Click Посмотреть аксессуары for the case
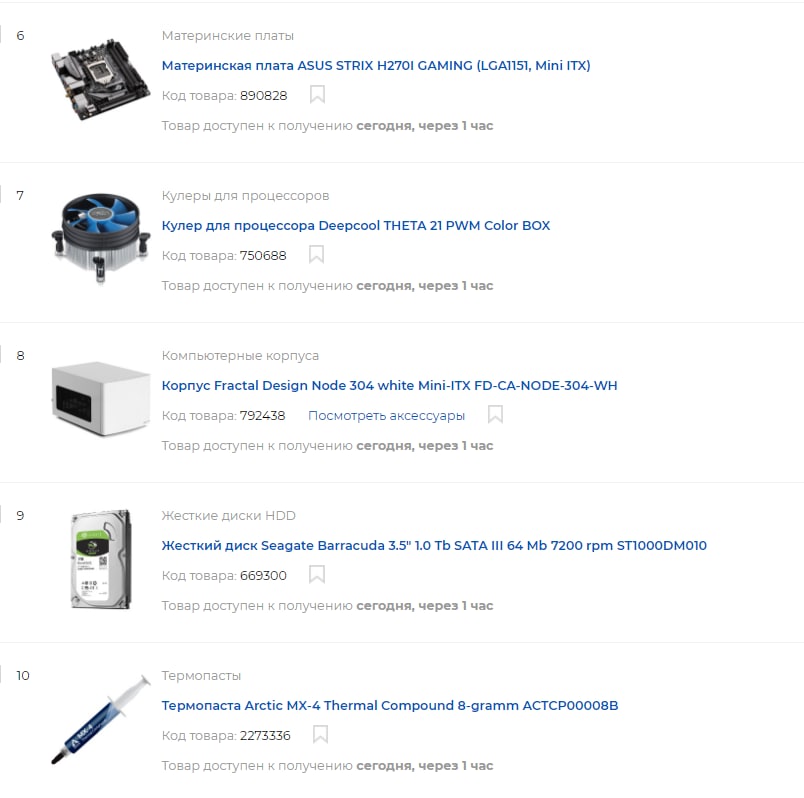This screenshot has height=798, width=804. (x=387, y=415)
